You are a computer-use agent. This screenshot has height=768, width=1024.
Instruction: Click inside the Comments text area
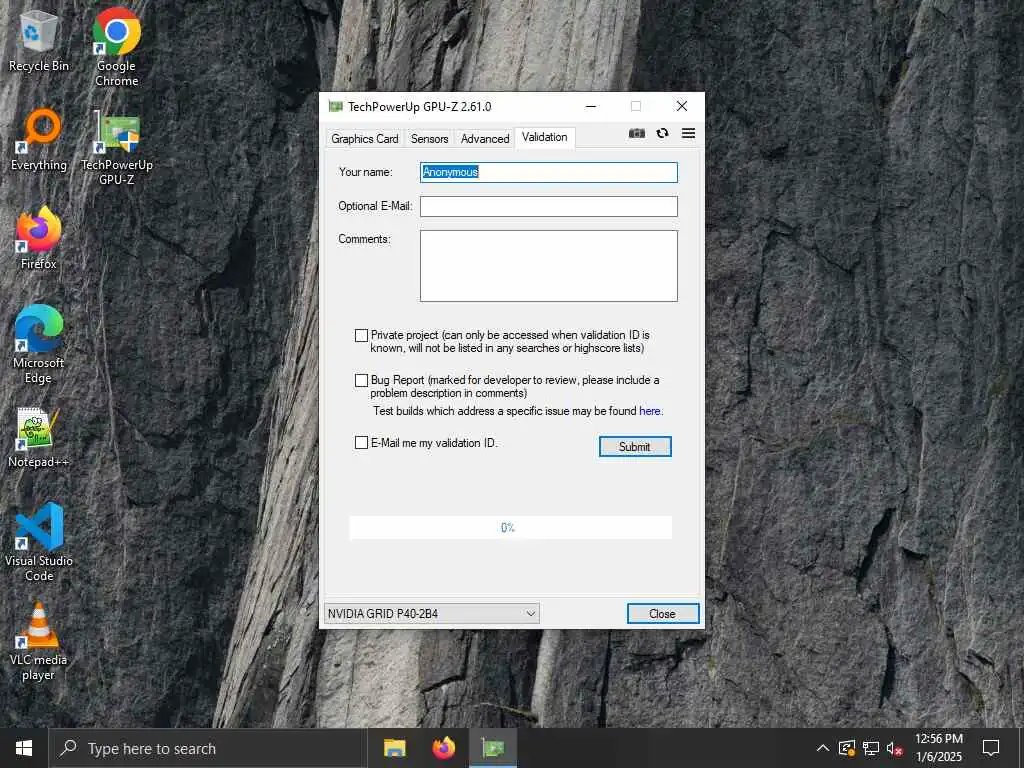click(x=549, y=266)
